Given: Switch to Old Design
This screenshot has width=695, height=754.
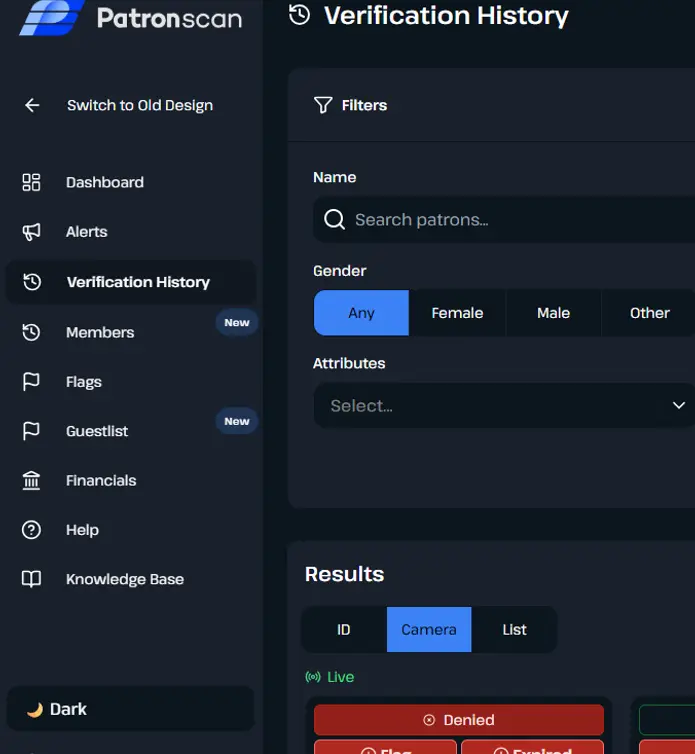Looking at the screenshot, I should click(x=139, y=105).
